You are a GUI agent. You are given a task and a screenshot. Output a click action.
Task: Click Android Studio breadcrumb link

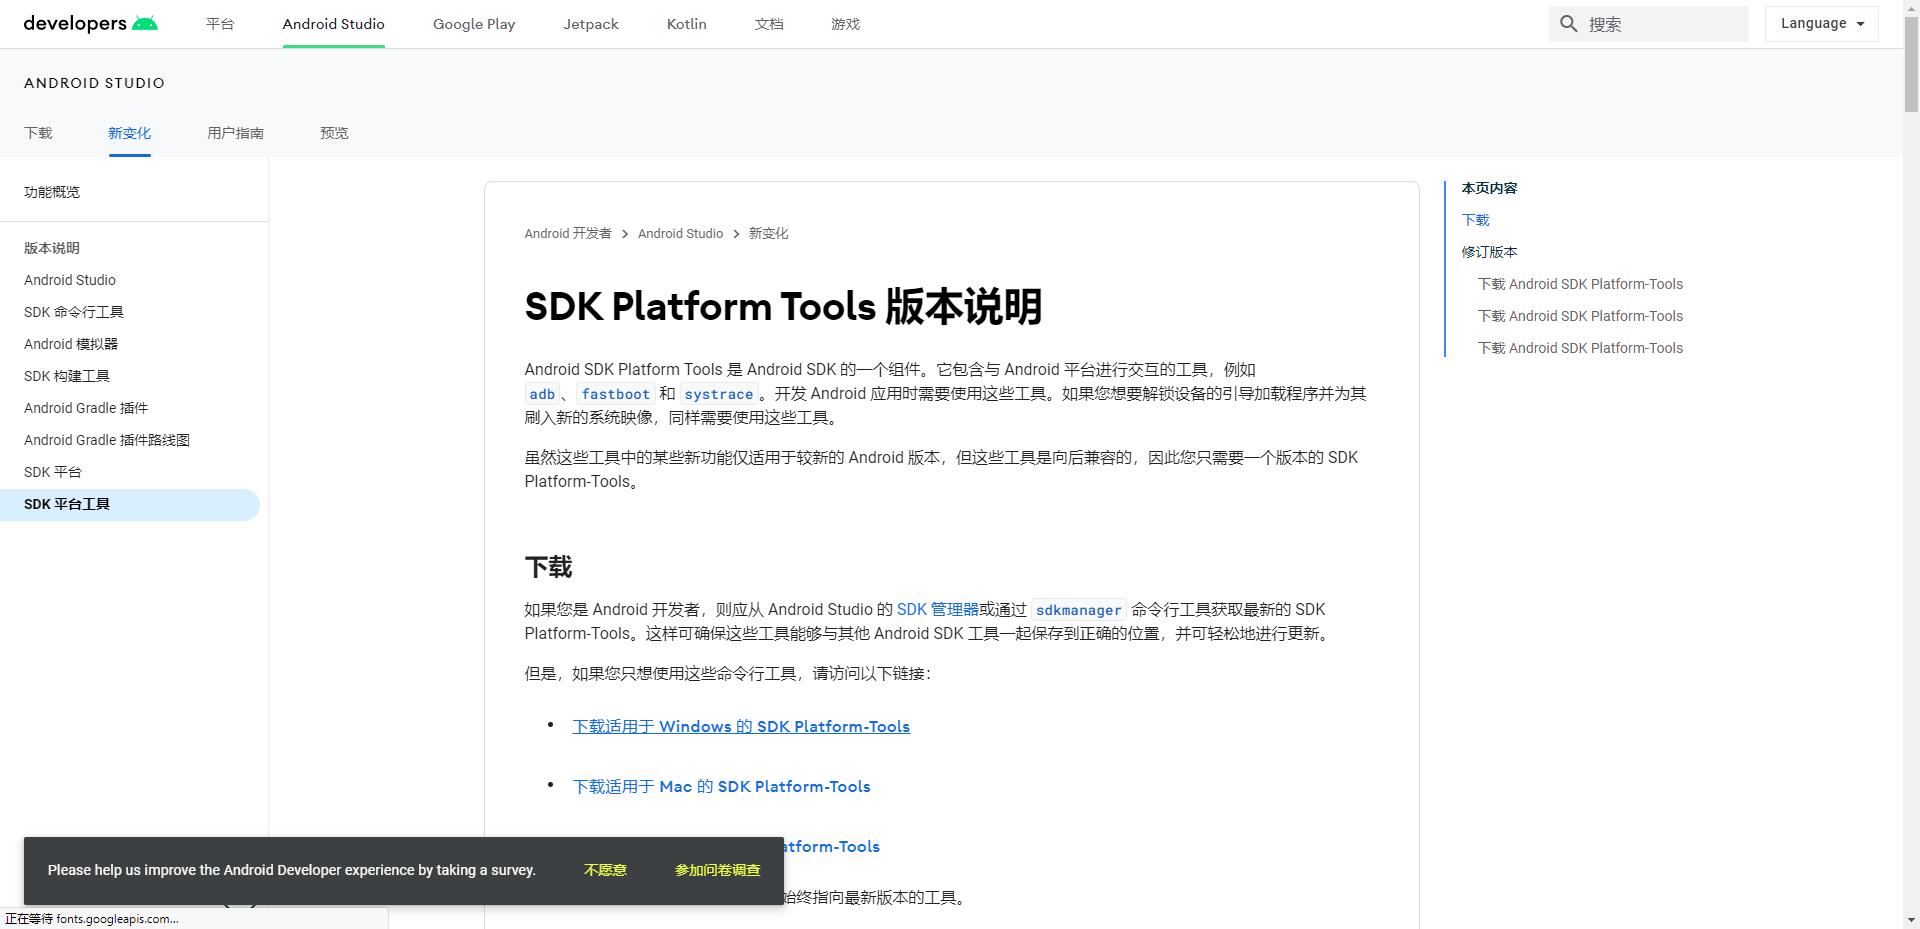coord(680,233)
